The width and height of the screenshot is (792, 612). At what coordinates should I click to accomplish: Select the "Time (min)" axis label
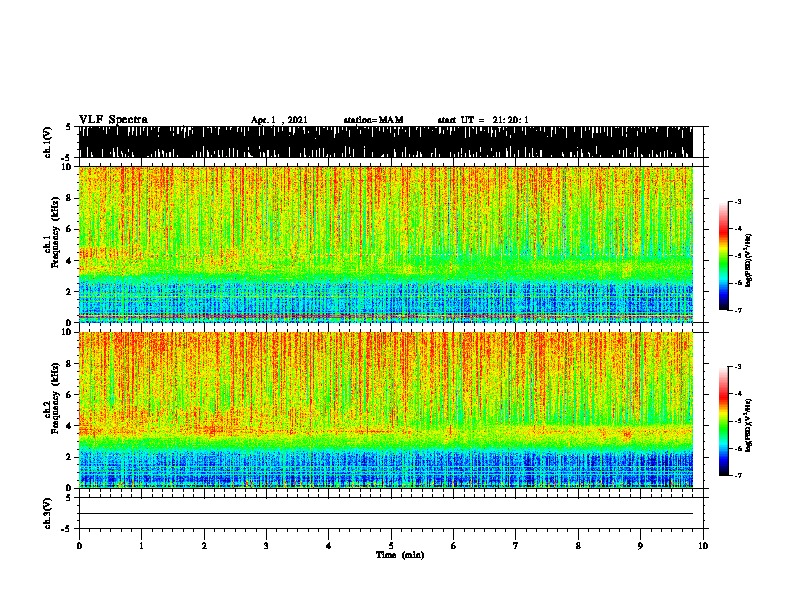(400, 555)
